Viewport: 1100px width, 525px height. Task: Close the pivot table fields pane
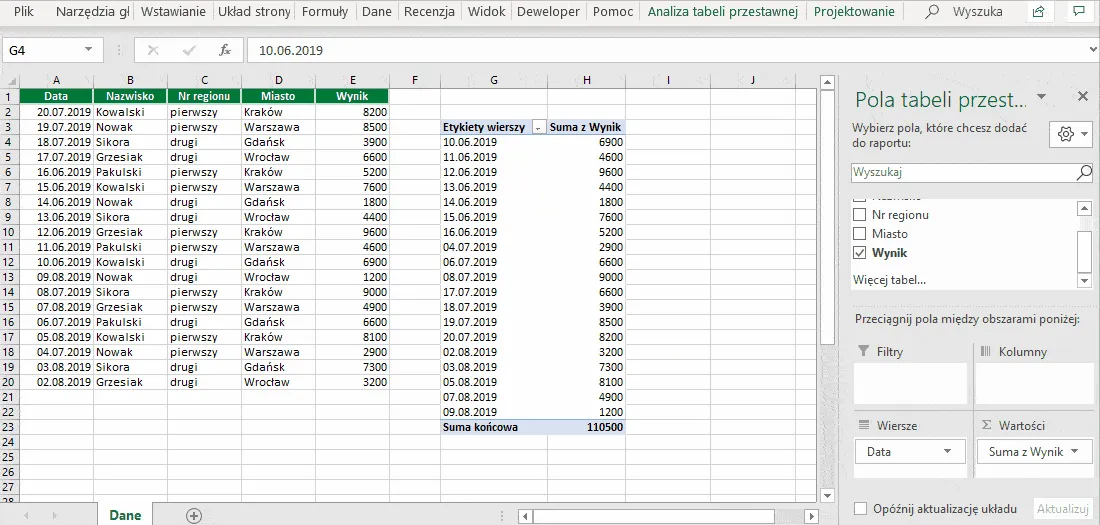click(1082, 97)
